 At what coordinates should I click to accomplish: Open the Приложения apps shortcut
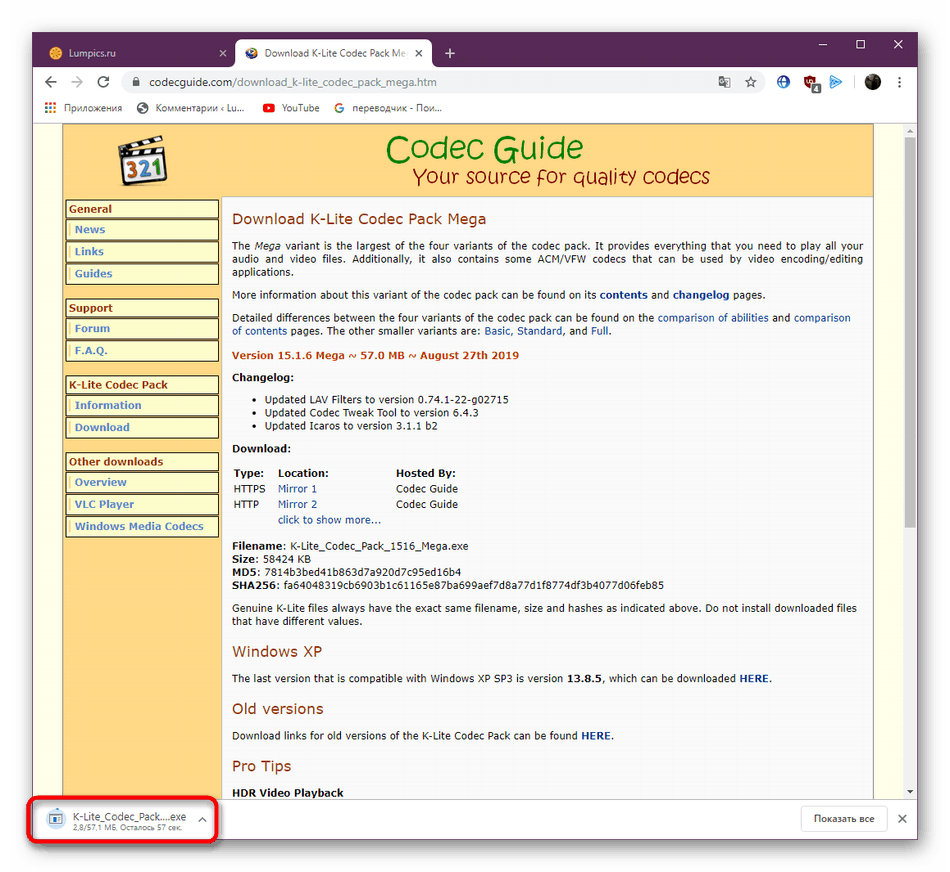coord(83,108)
